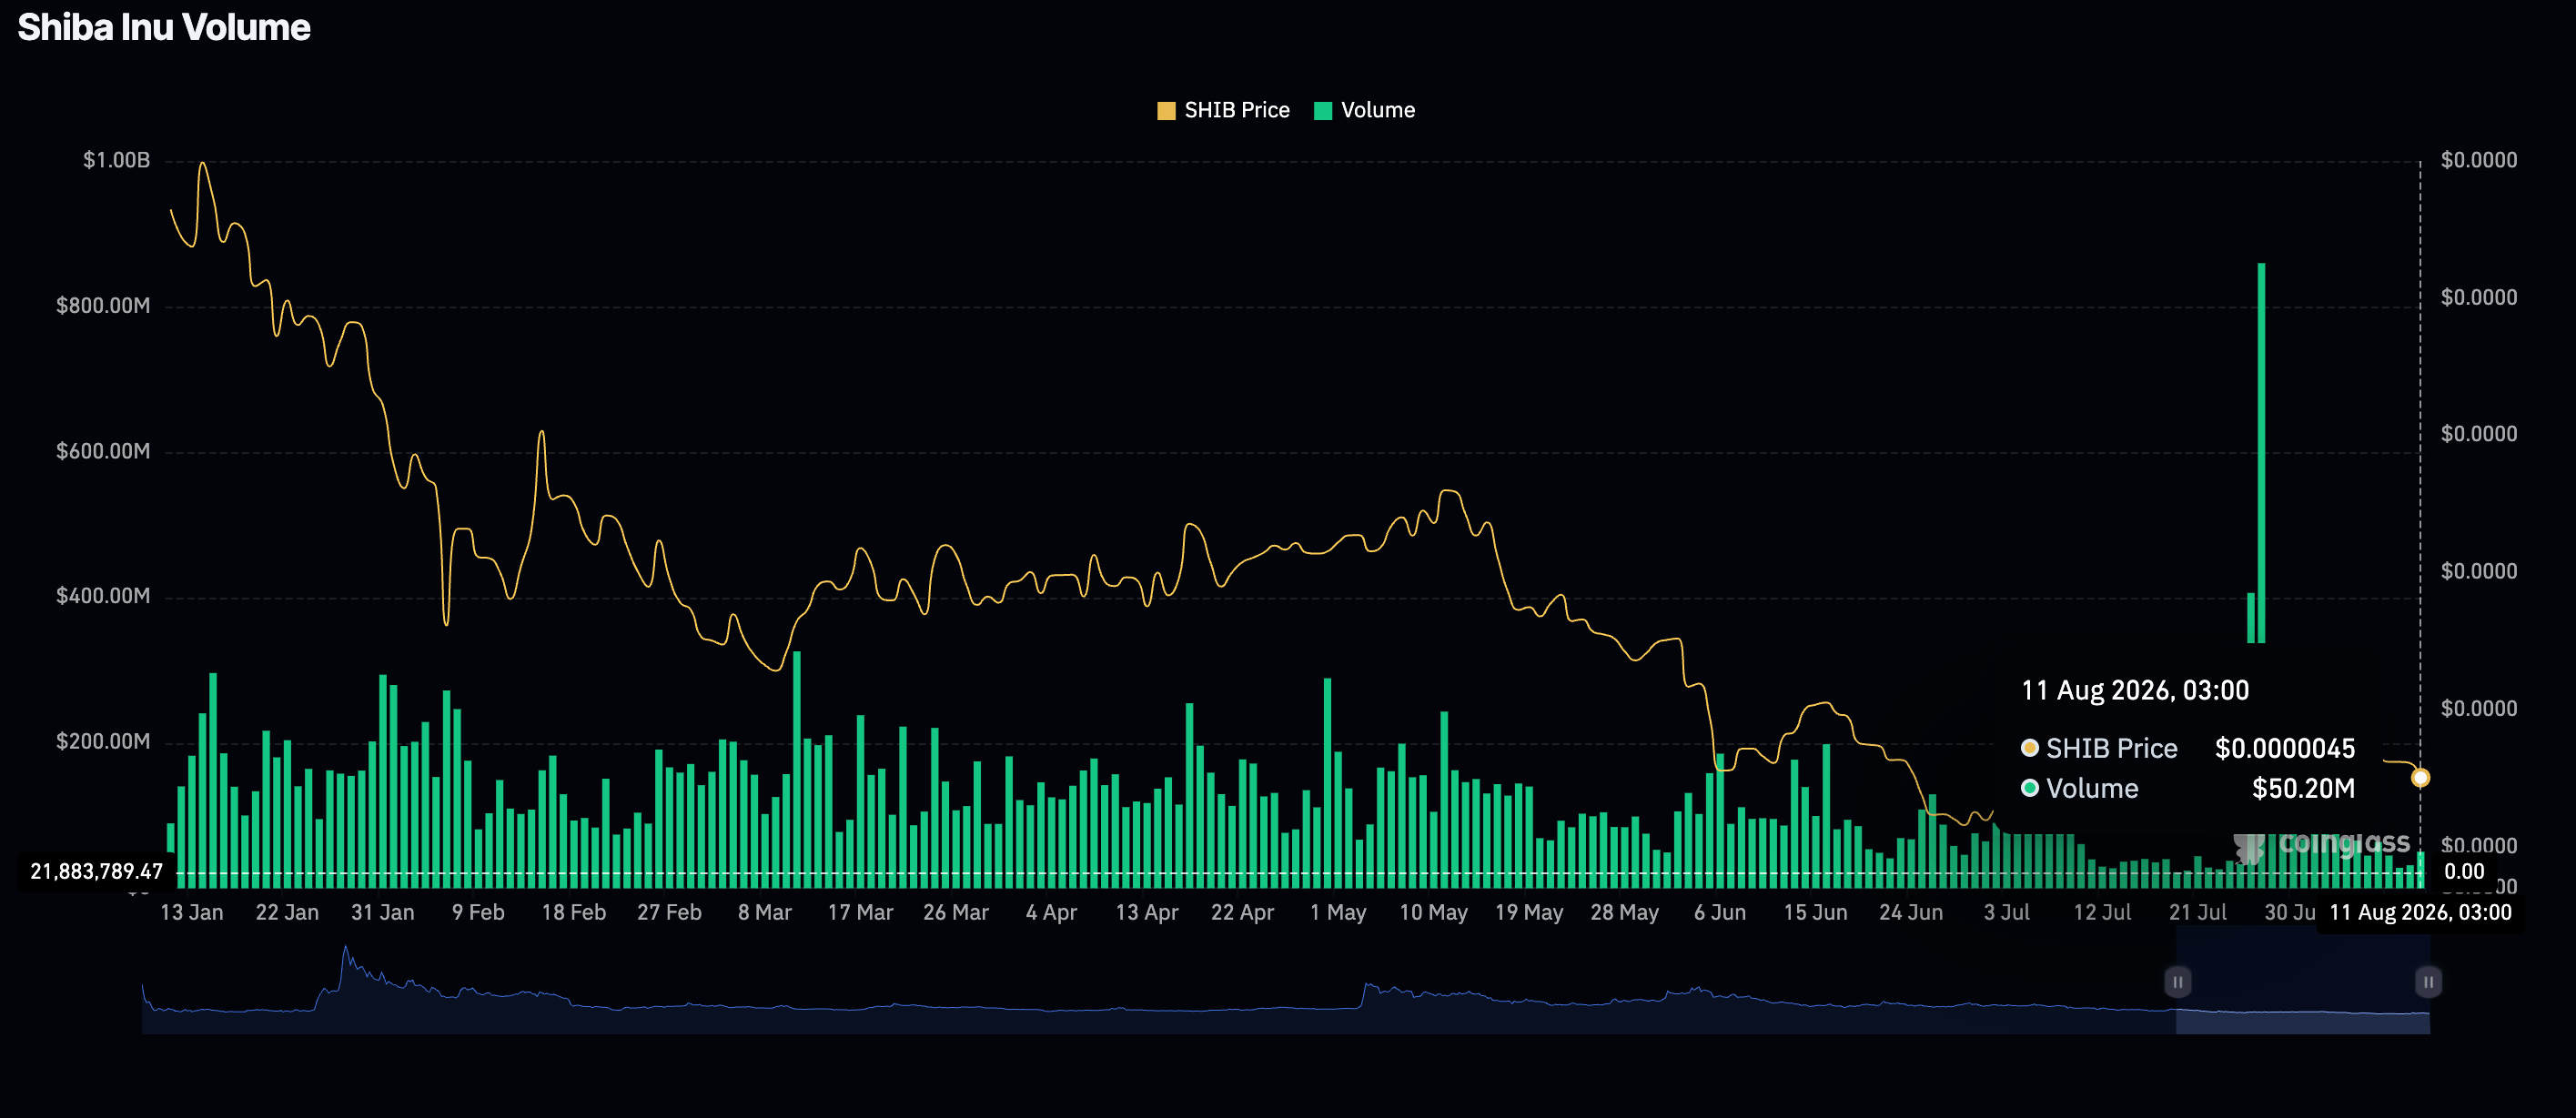2576x1118 pixels.
Task: Click the "8 Mar" x-axis date label
Action: [765, 912]
